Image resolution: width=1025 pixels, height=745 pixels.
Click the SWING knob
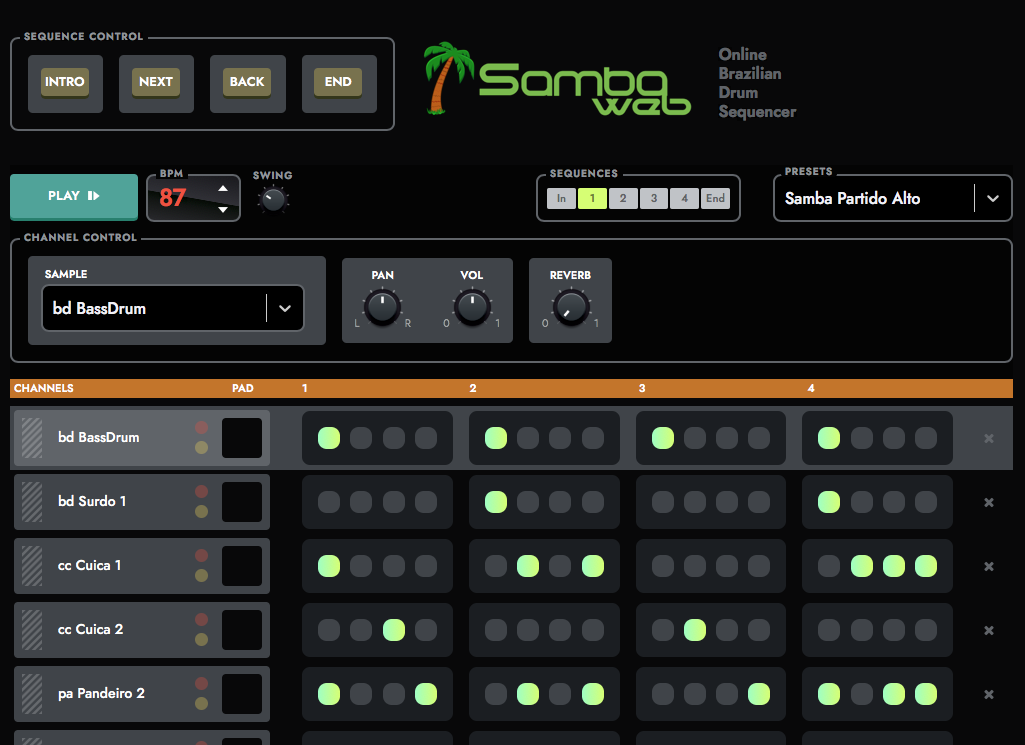(272, 198)
